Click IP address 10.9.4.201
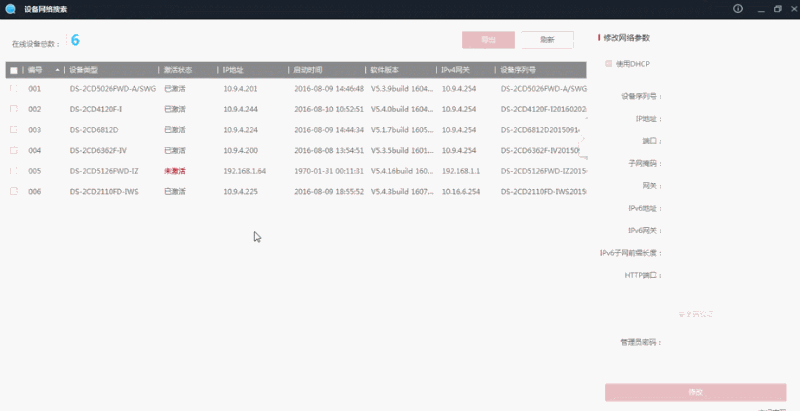The height and width of the screenshot is (411, 800). tap(240, 89)
